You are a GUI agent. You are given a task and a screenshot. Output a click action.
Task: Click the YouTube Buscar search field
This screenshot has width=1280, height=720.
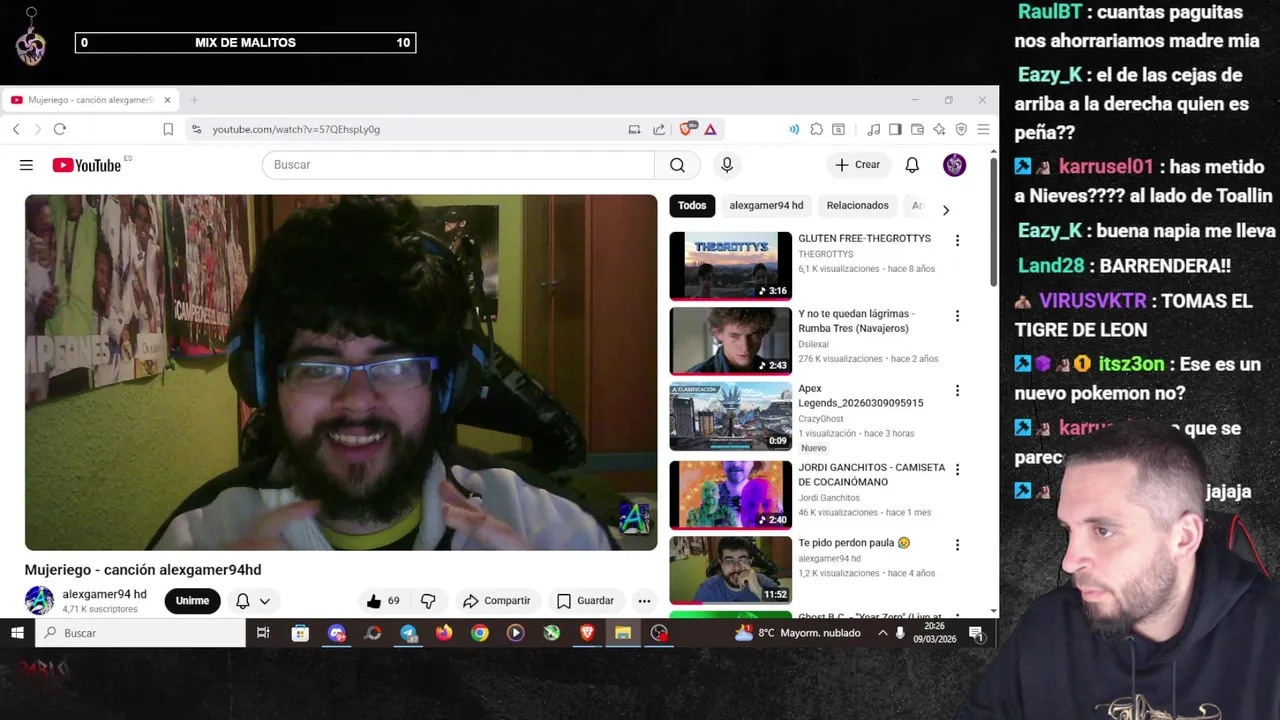[x=458, y=165]
